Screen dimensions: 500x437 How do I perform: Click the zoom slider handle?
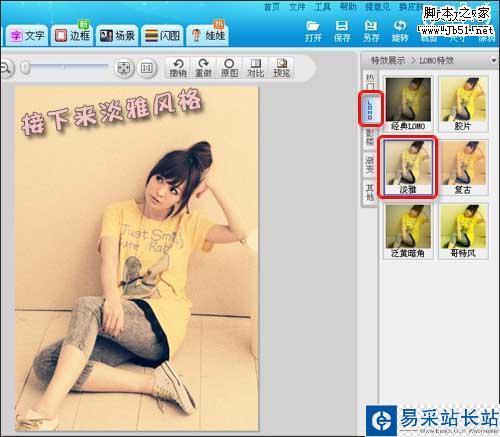click(x=25, y=68)
